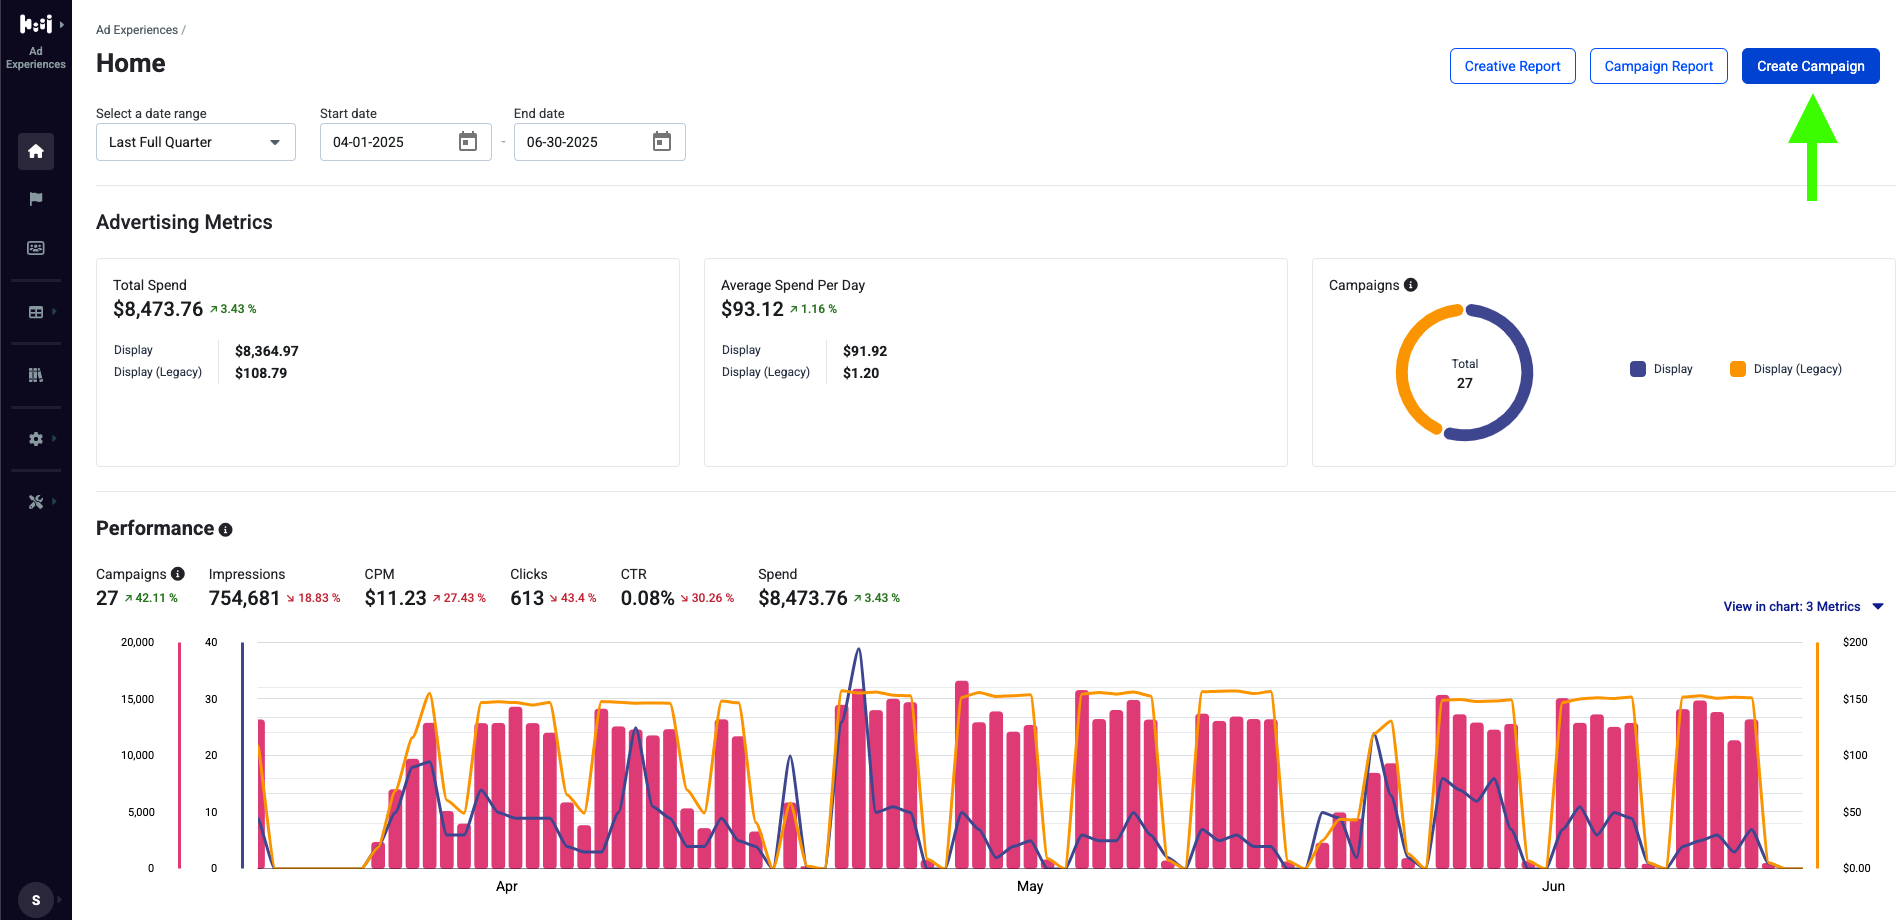The width and height of the screenshot is (1903, 920).
Task: Open the Creative Report
Action: 1512,66
